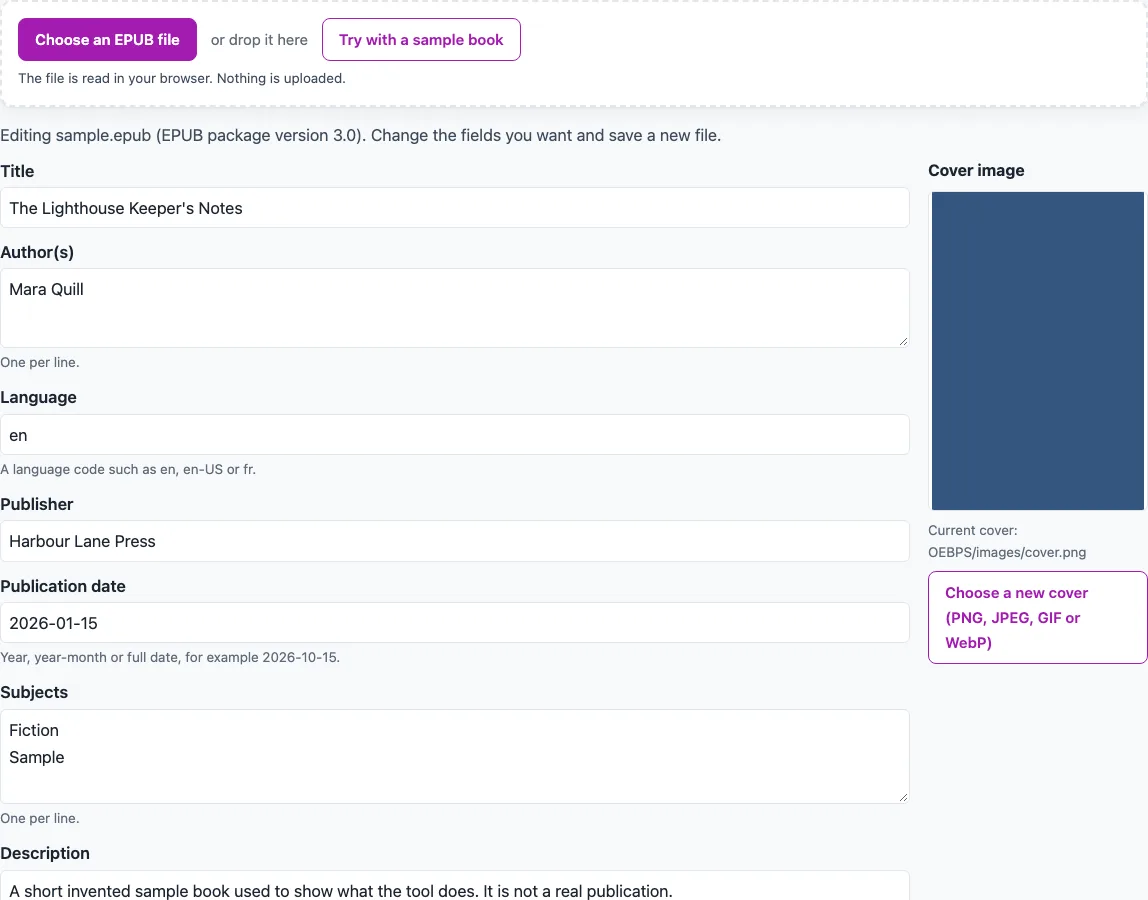Choose a new cover image button
The width and height of the screenshot is (1148, 900).
coord(1037,617)
